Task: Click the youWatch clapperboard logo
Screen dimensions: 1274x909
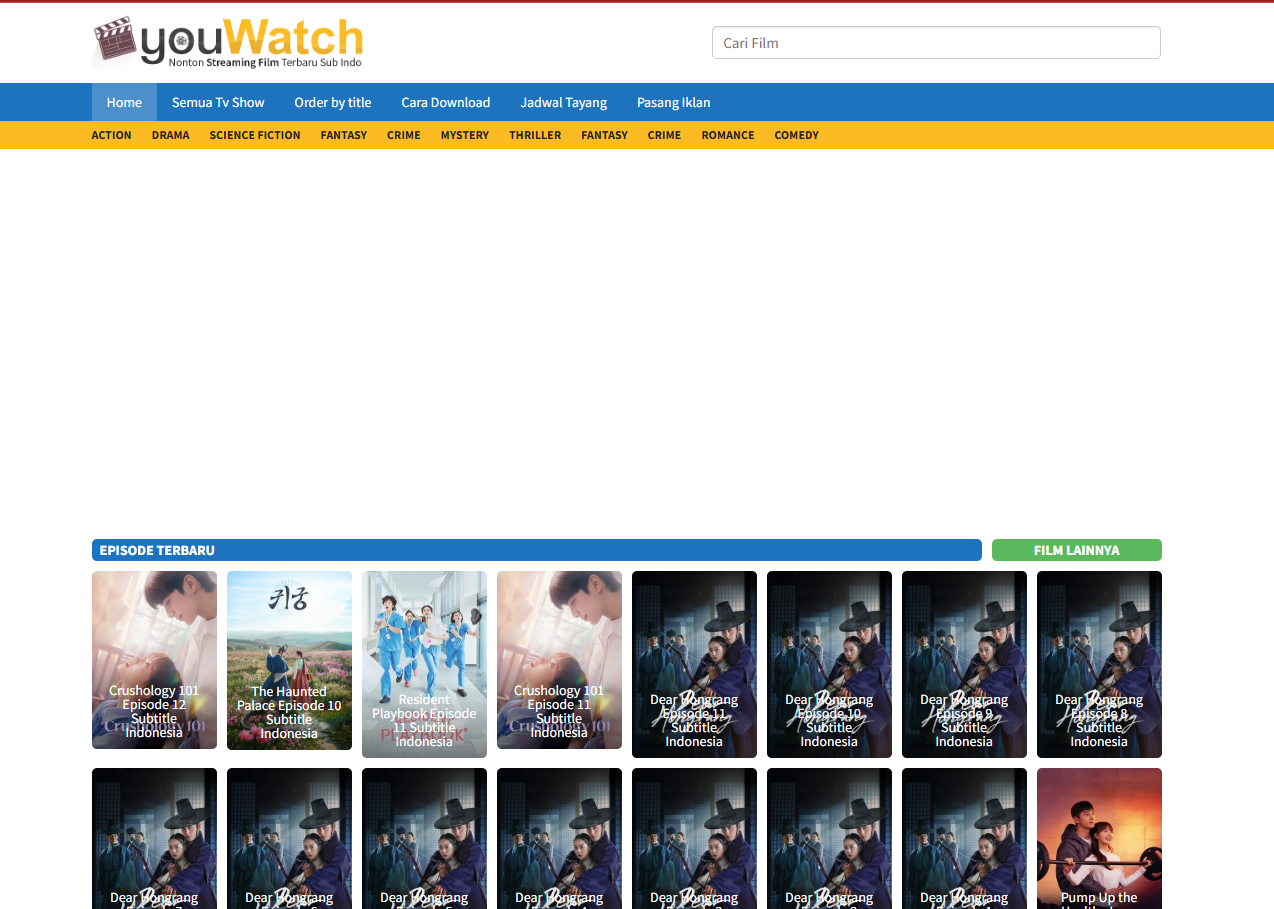Action: (x=227, y=43)
